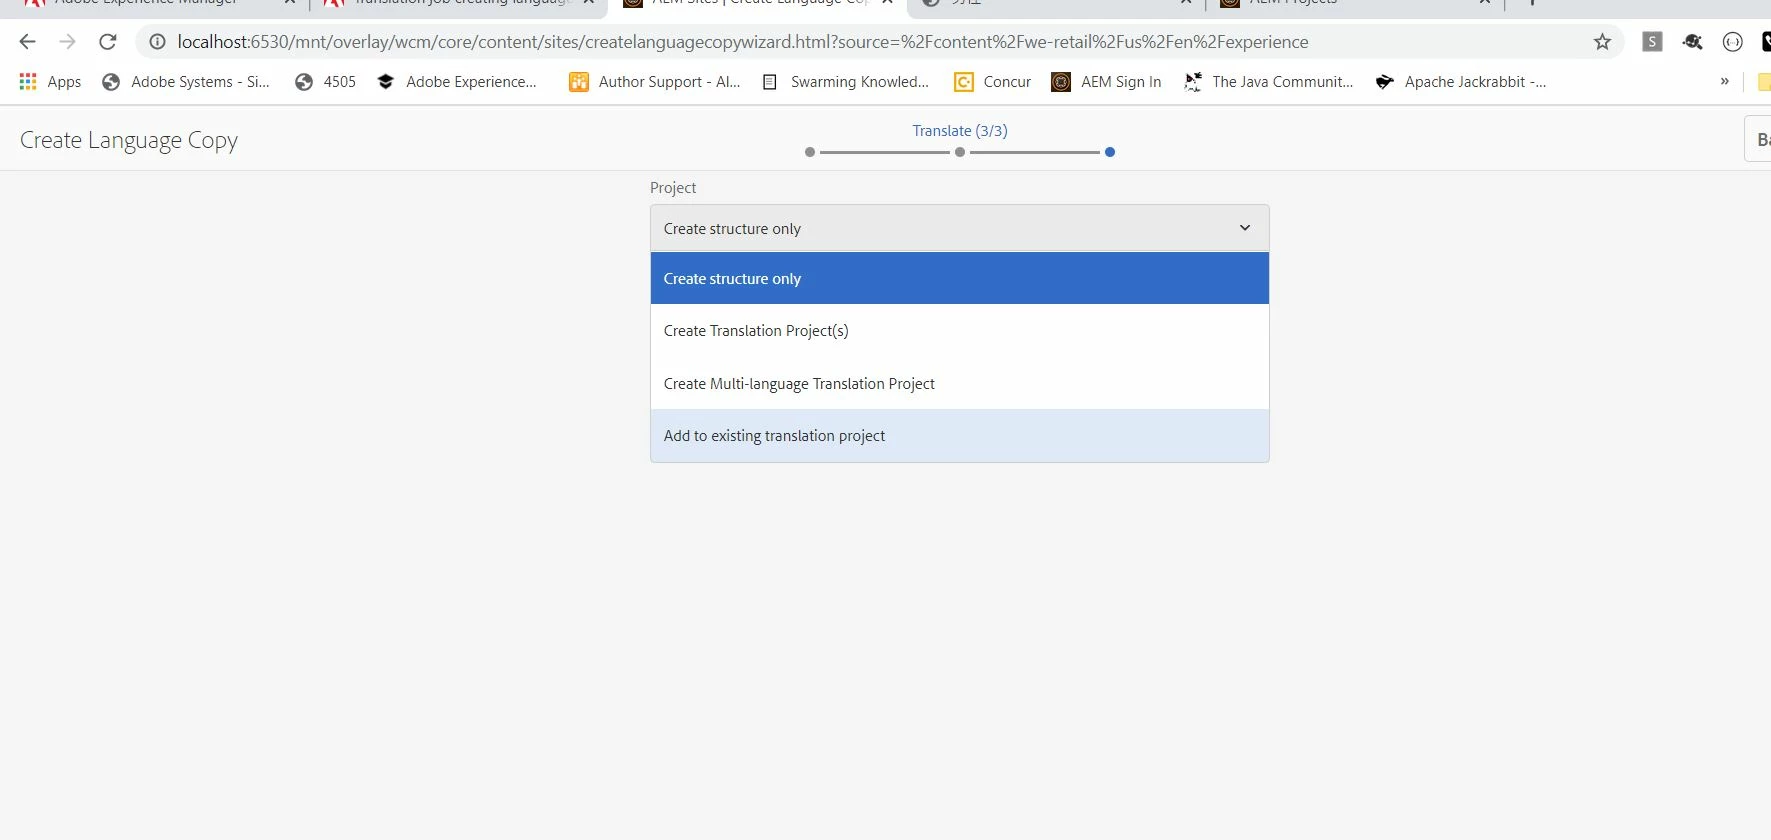Open the S extension icon
Viewport: 1771px width, 840px height.
1652,42
